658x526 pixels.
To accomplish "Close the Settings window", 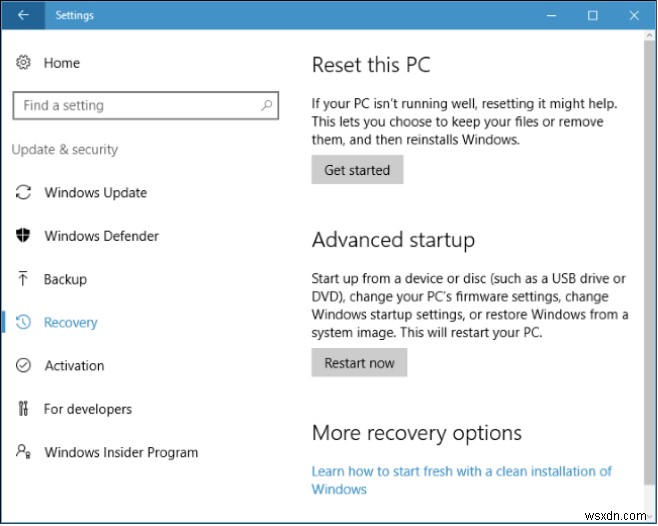I will pyautogui.click(x=634, y=16).
